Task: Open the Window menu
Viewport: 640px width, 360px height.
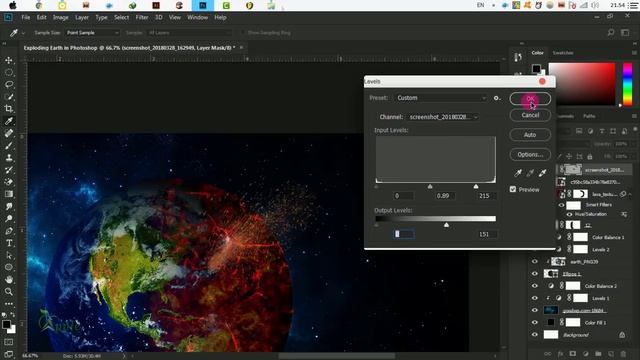Action: [198, 18]
